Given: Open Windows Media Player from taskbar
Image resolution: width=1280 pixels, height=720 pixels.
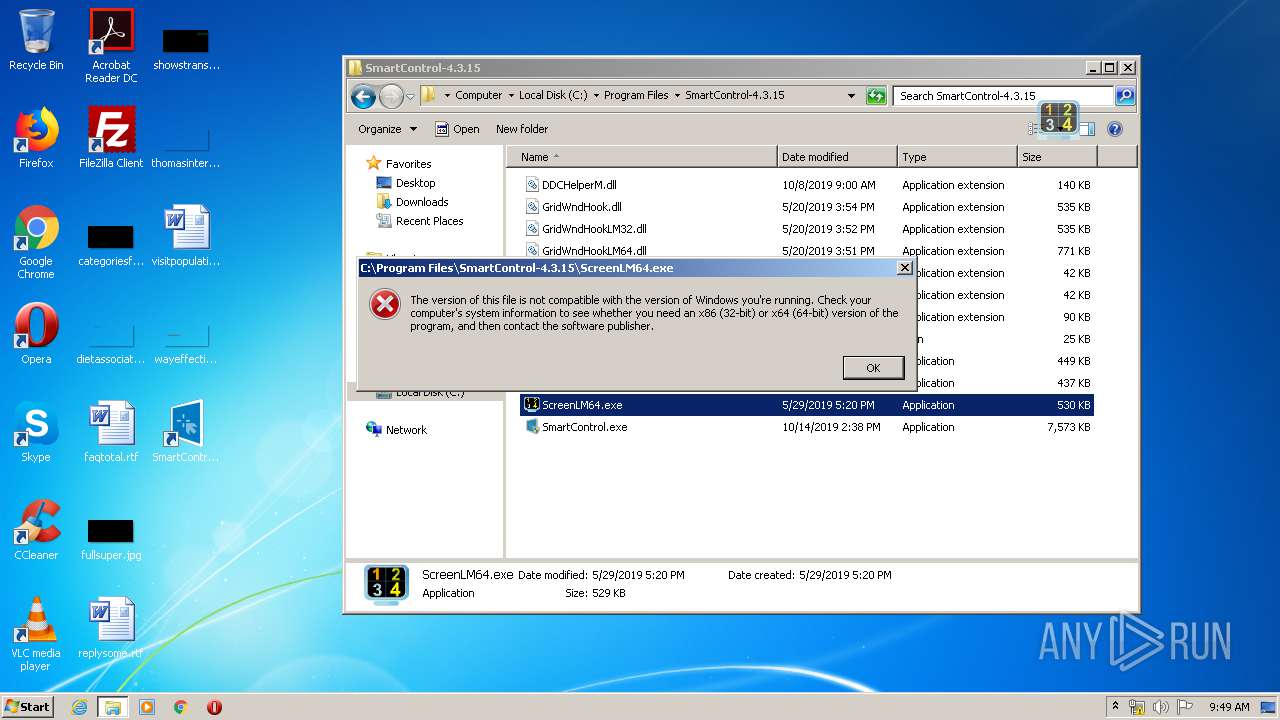Looking at the screenshot, I should [147, 707].
